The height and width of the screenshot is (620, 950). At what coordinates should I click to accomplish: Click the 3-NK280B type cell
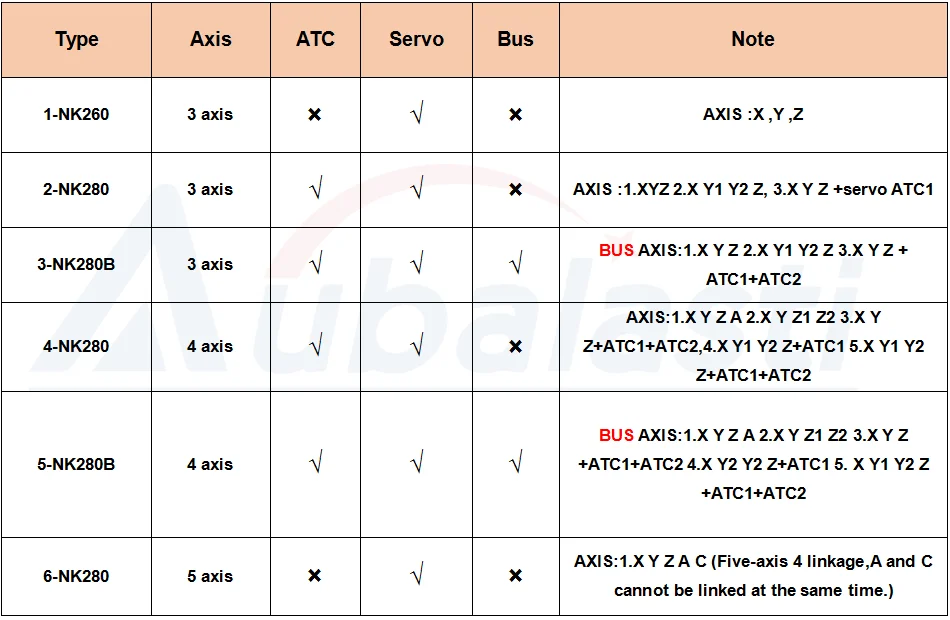(x=76, y=264)
